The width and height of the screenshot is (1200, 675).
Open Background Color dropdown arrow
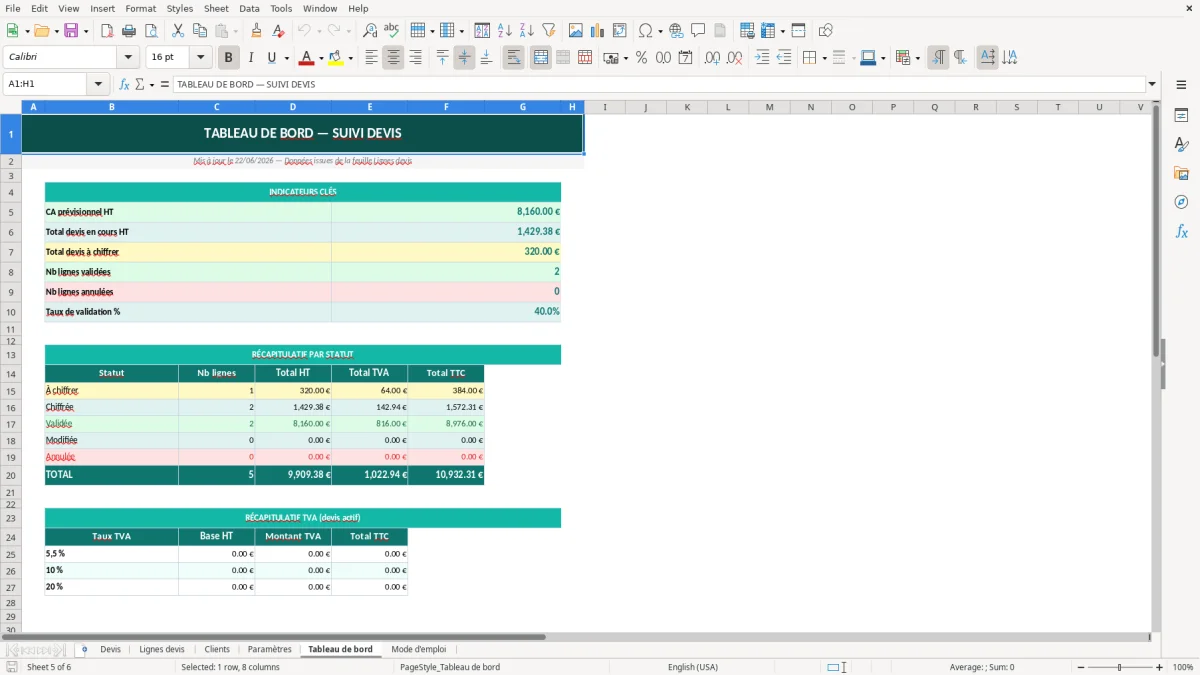coord(350,58)
